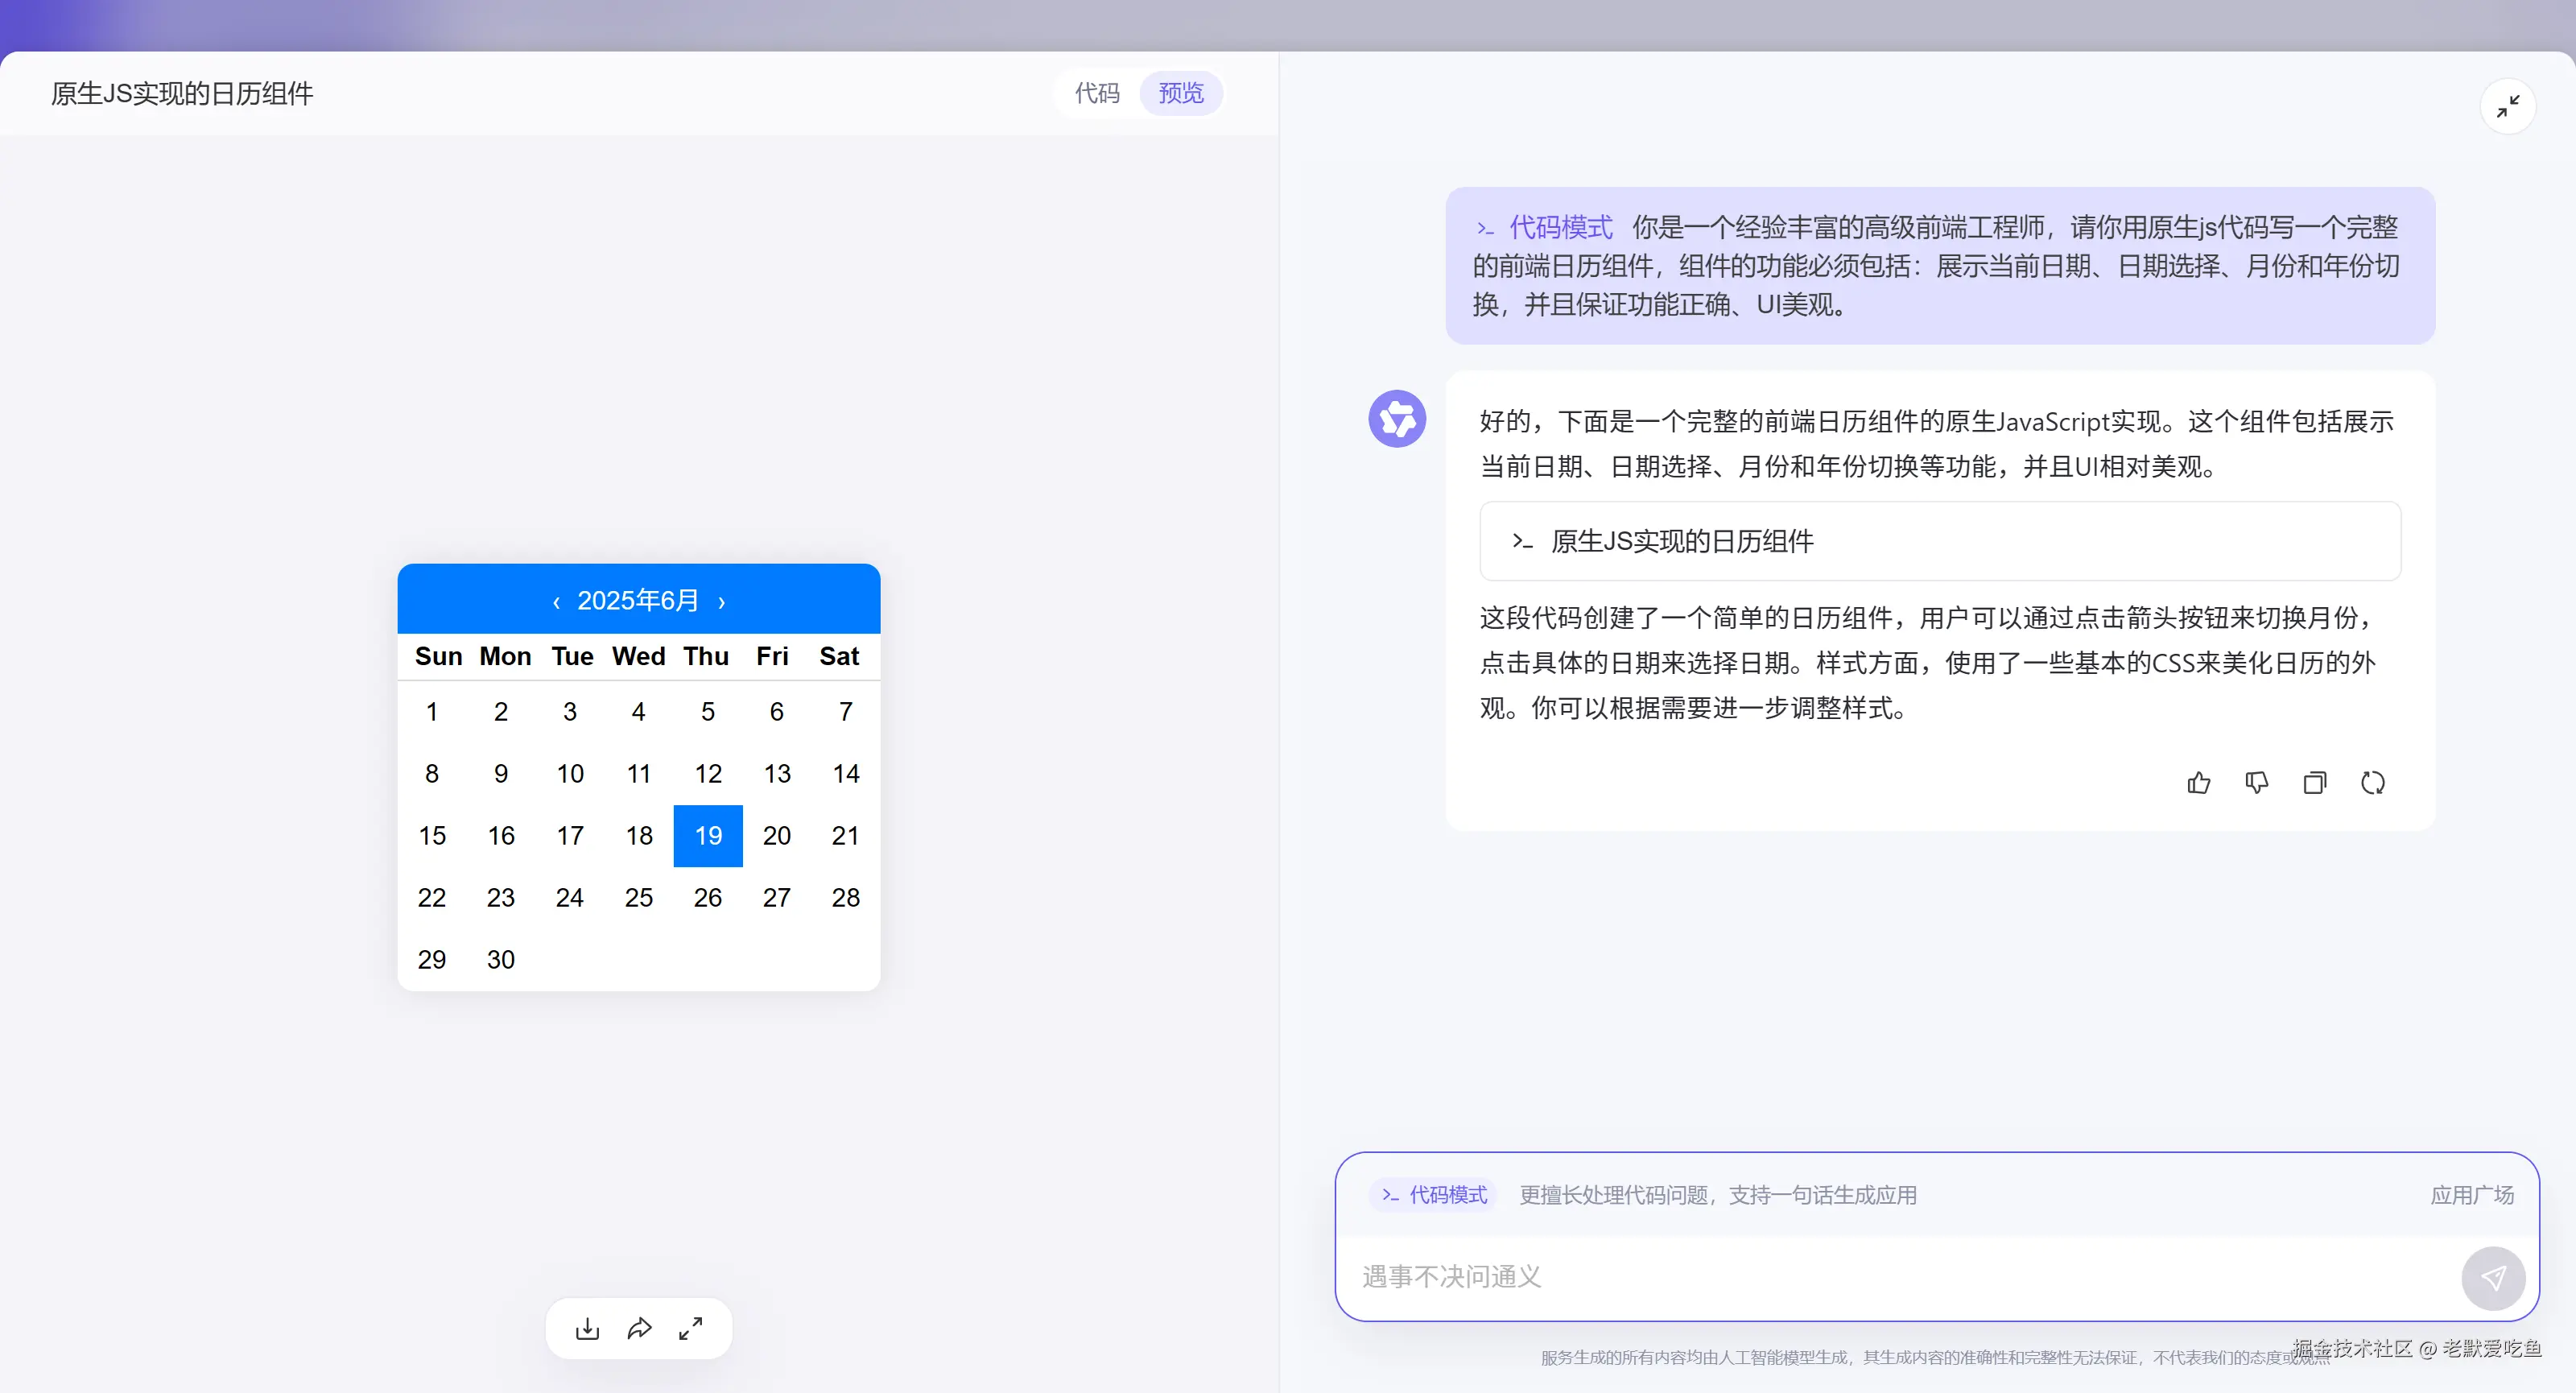Viewport: 2576px width, 1393px height.
Task: Give a thumbs down to the response
Action: [2257, 783]
